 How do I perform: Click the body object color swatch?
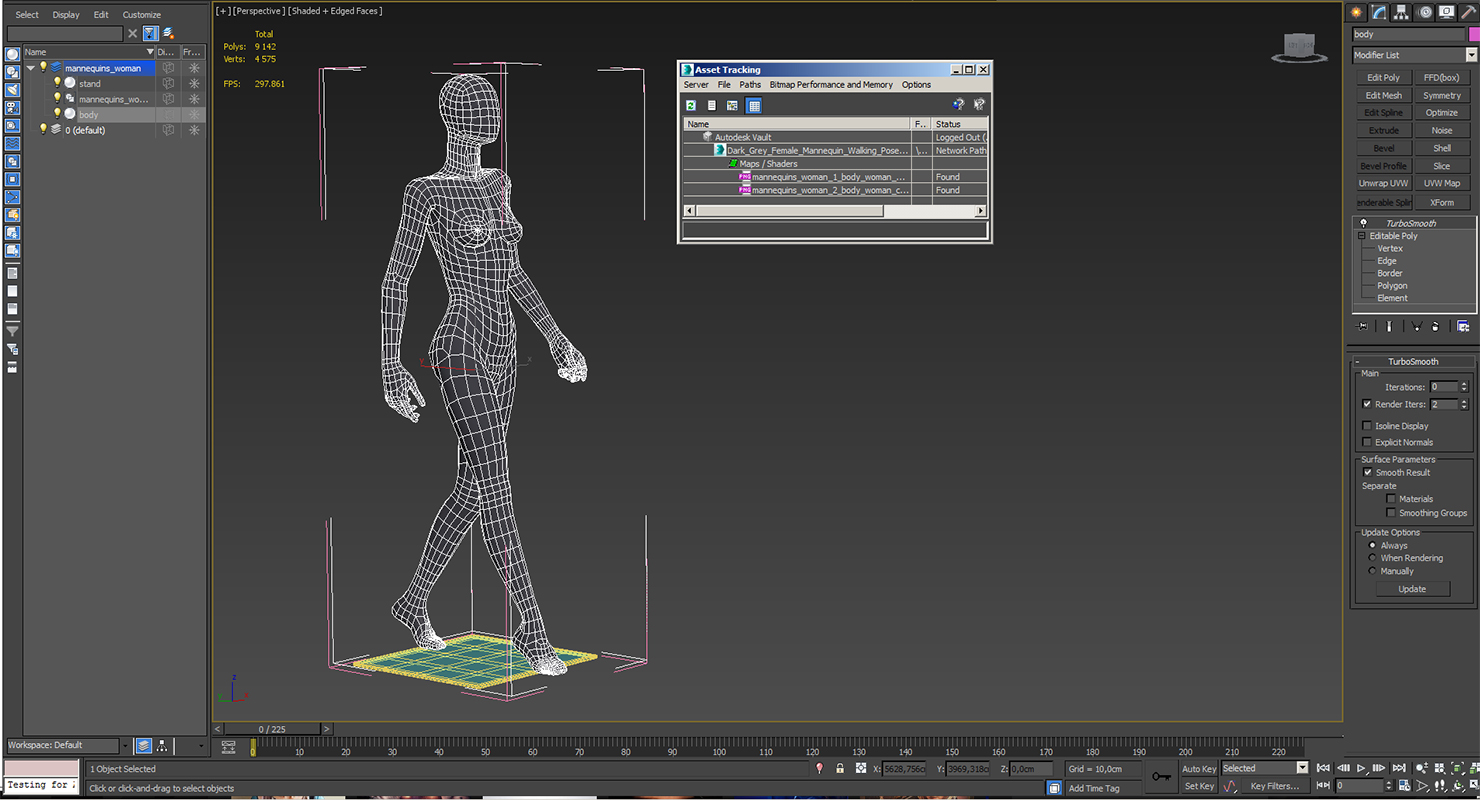(x=1474, y=34)
